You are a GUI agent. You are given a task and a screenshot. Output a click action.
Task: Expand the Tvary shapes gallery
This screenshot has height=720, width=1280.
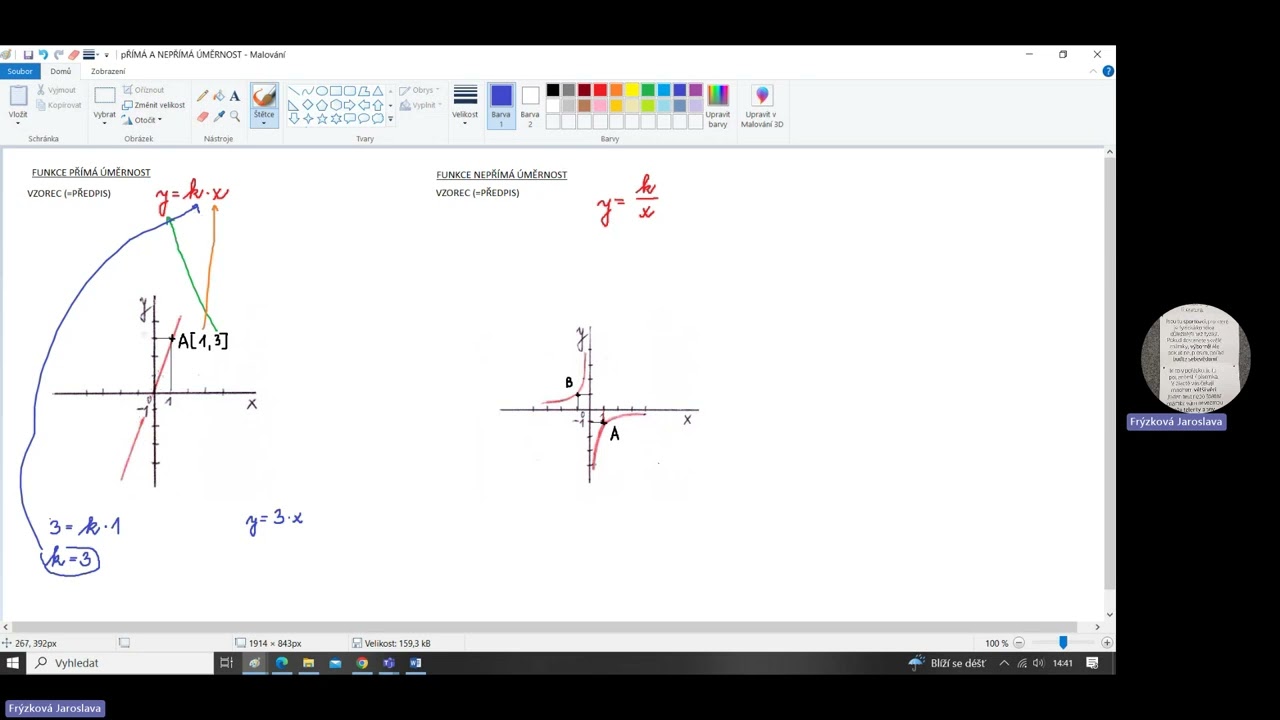390,119
